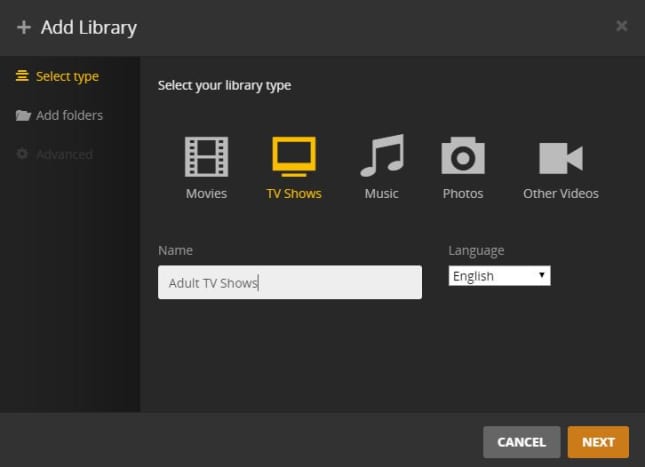Click the Other Videos label text

click(561, 193)
